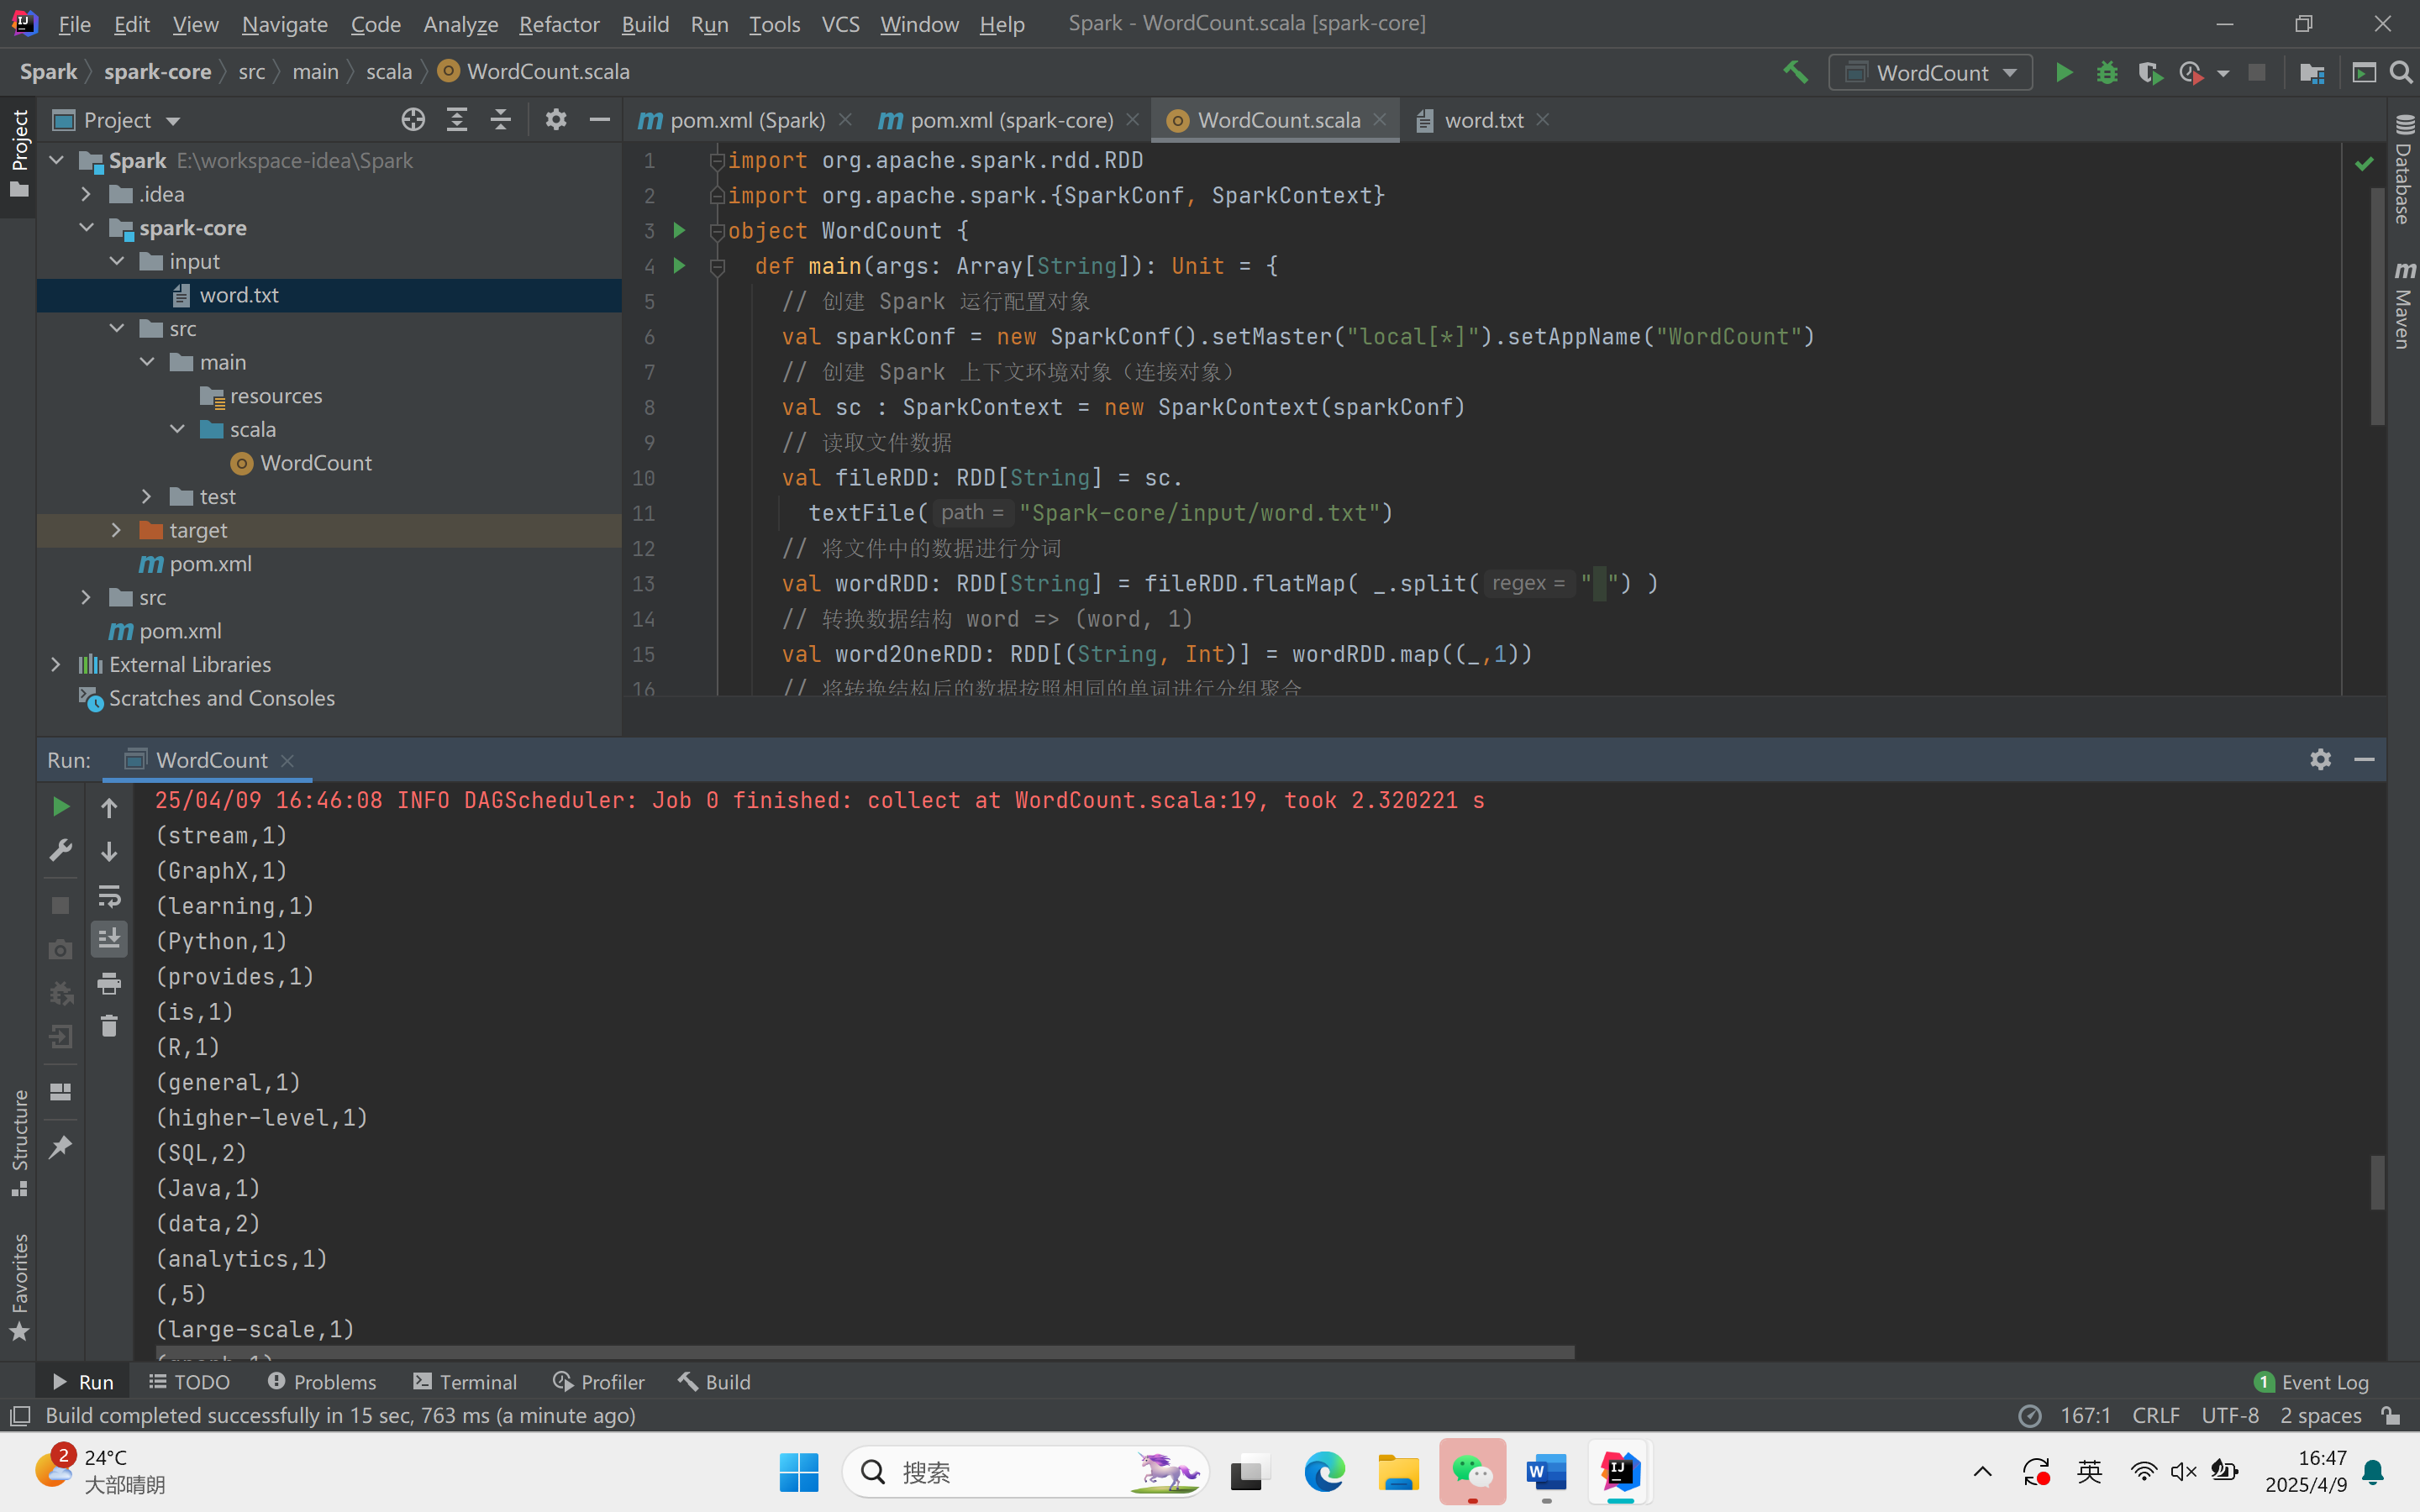Expand All icon in Project panel
Viewport: 2420px width, 1512px height.
[x=457, y=120]
